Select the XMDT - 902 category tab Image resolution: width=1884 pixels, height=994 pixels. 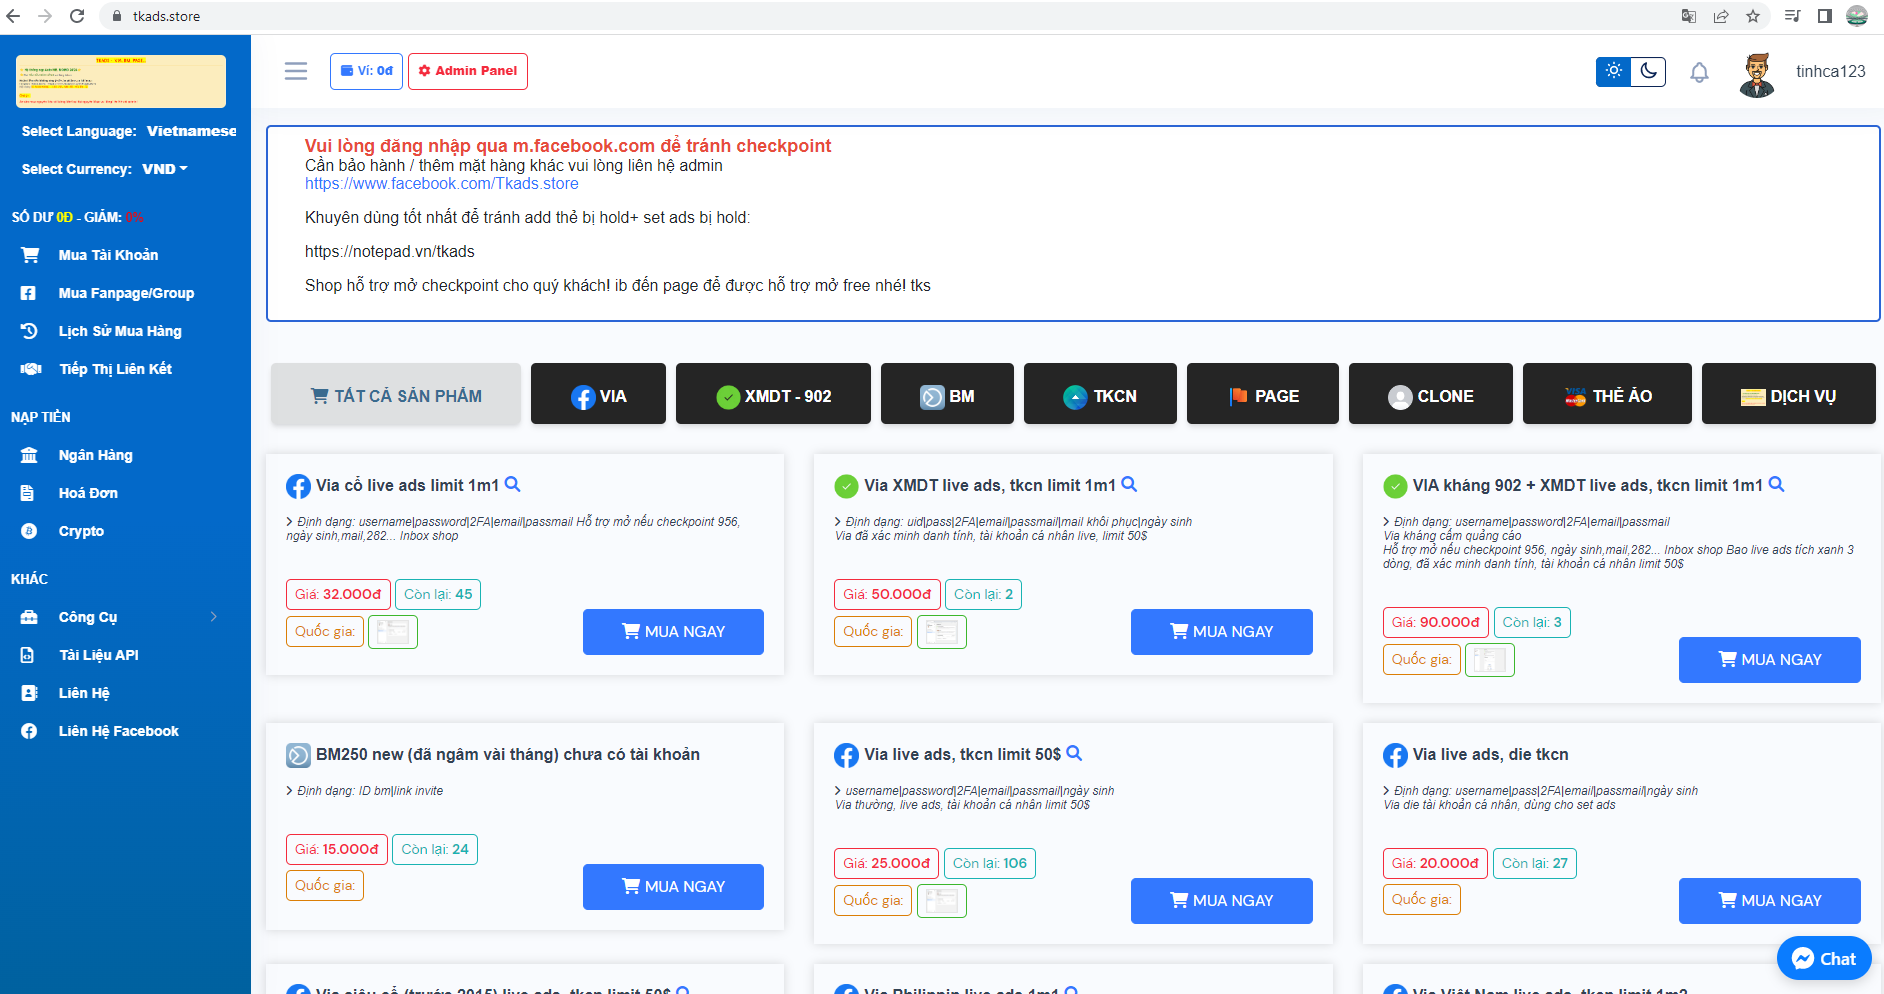pyautogui.click(x=773, y=394)
